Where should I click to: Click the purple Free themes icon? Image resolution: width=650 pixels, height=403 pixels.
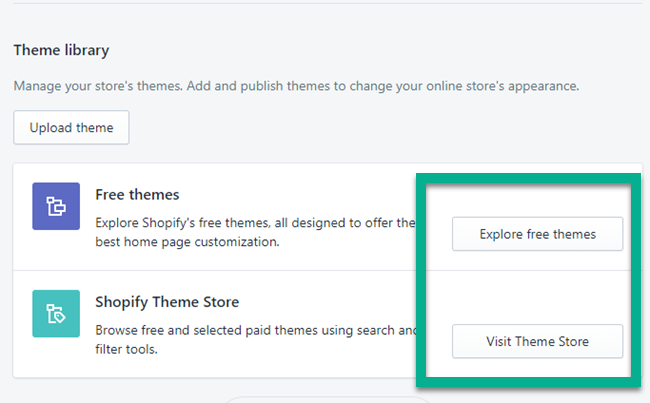pyautogui.click(x=56, y=207)
